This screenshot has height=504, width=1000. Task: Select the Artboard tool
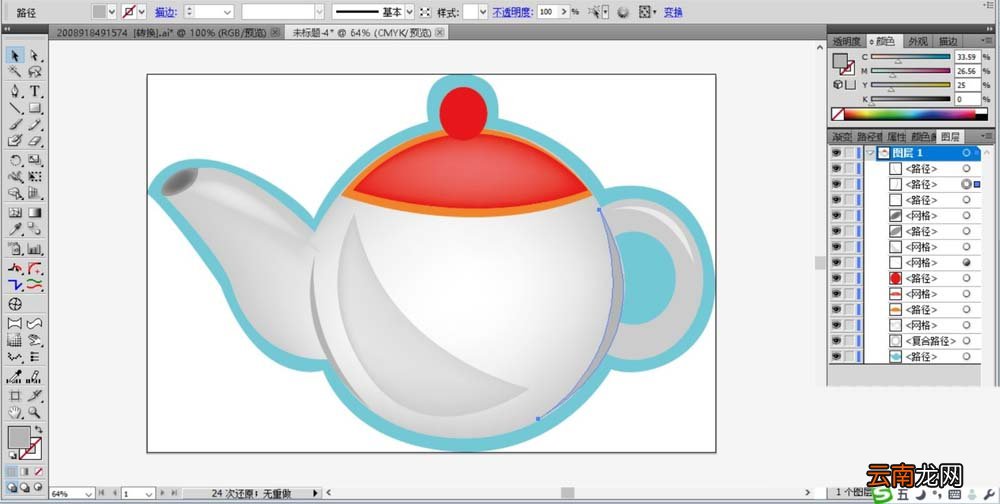(x=16, y=396)
